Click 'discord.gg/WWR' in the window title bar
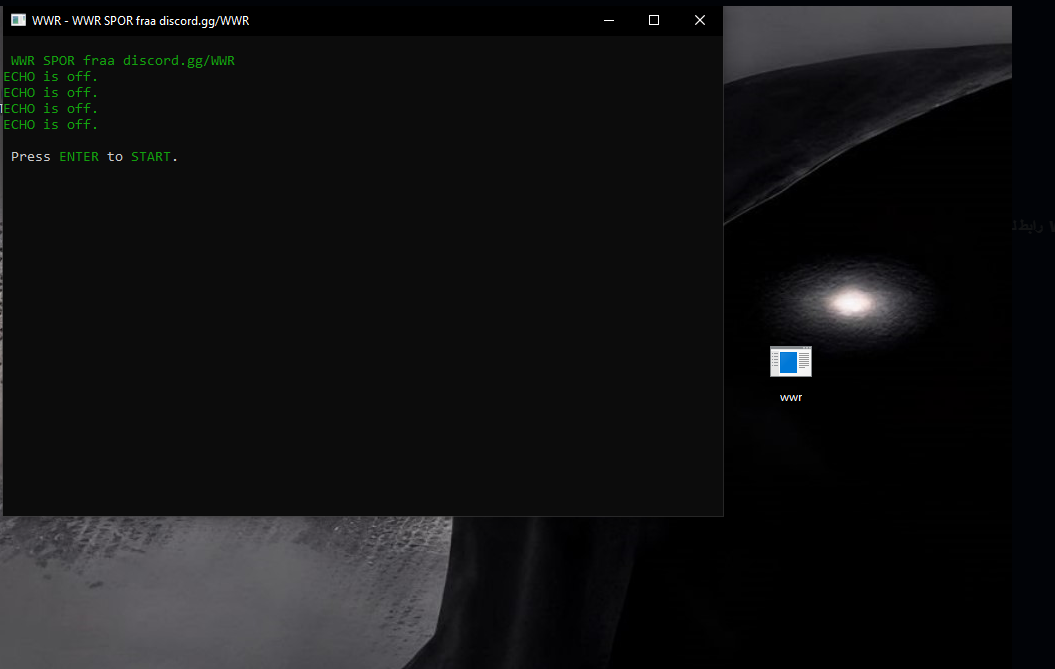Image resolution: width=1055 pixels, height=669 pixels. point(204,20)
